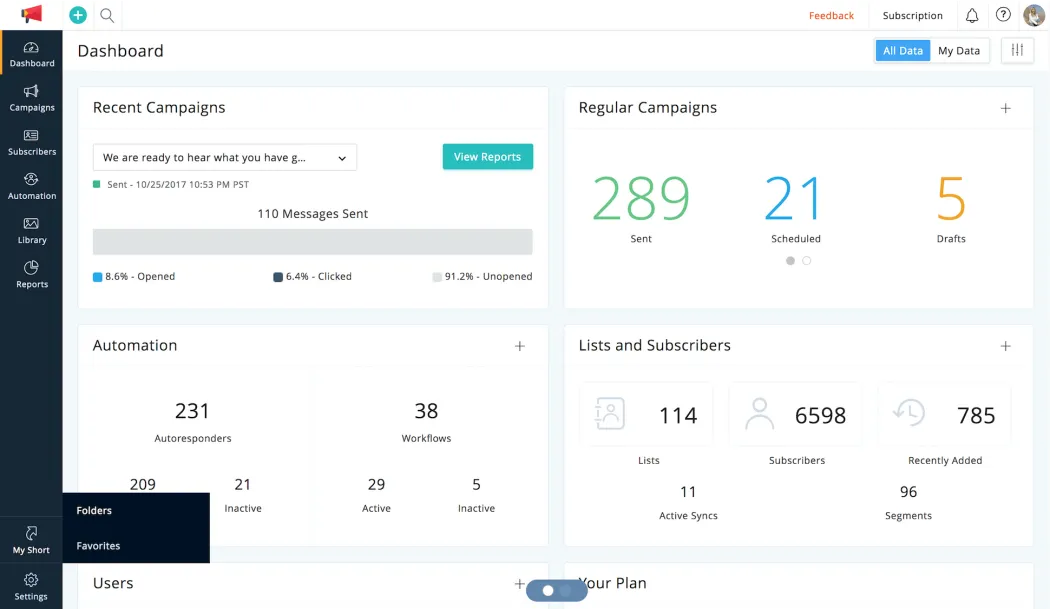The width and height of the screenshot is (1050, 609).
Task: Click the teal plus icon to create new
Action: tap(77, 15)
